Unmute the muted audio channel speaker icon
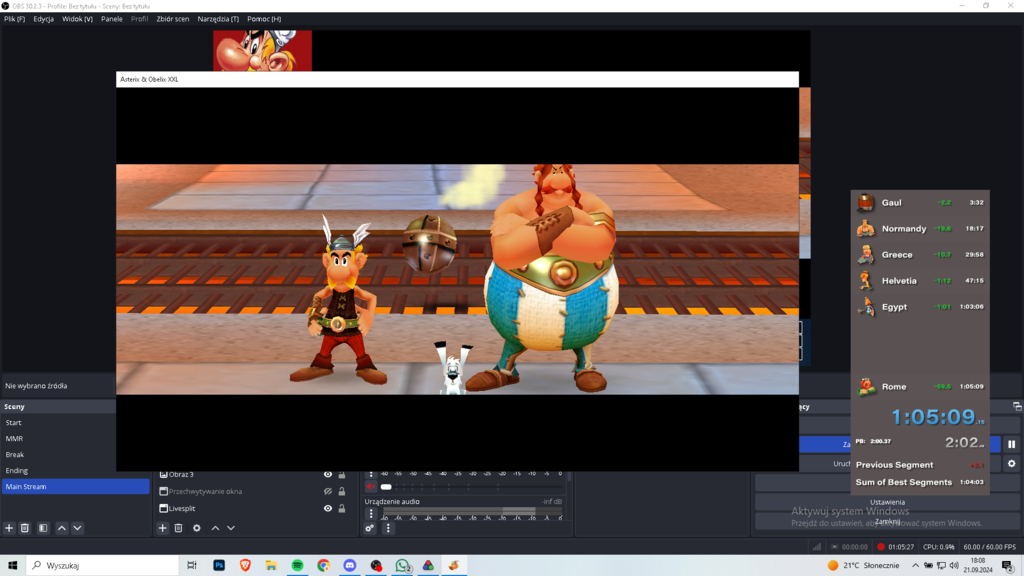Image resolution: width=1024 pixels, height=576 pixels. pos(371,487)
